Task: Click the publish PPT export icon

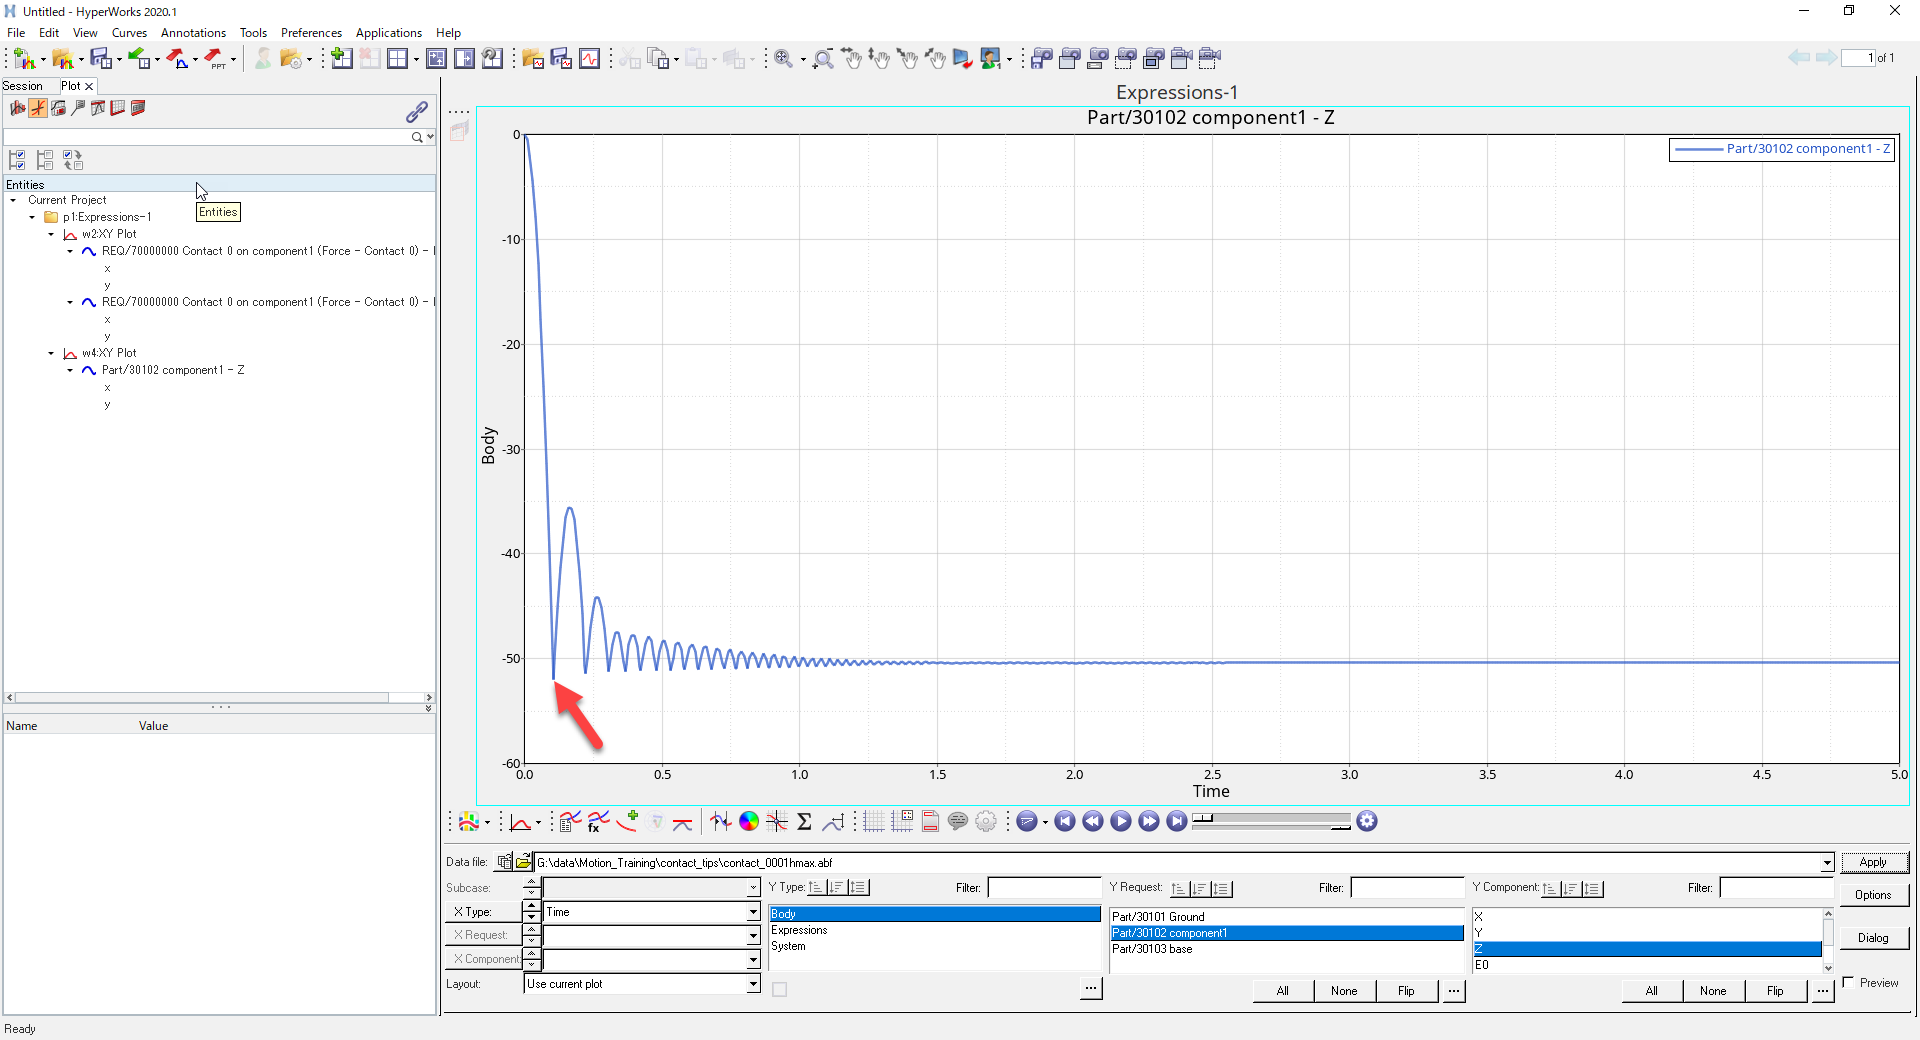Action: pyautogui.click(x=214, y=59)
